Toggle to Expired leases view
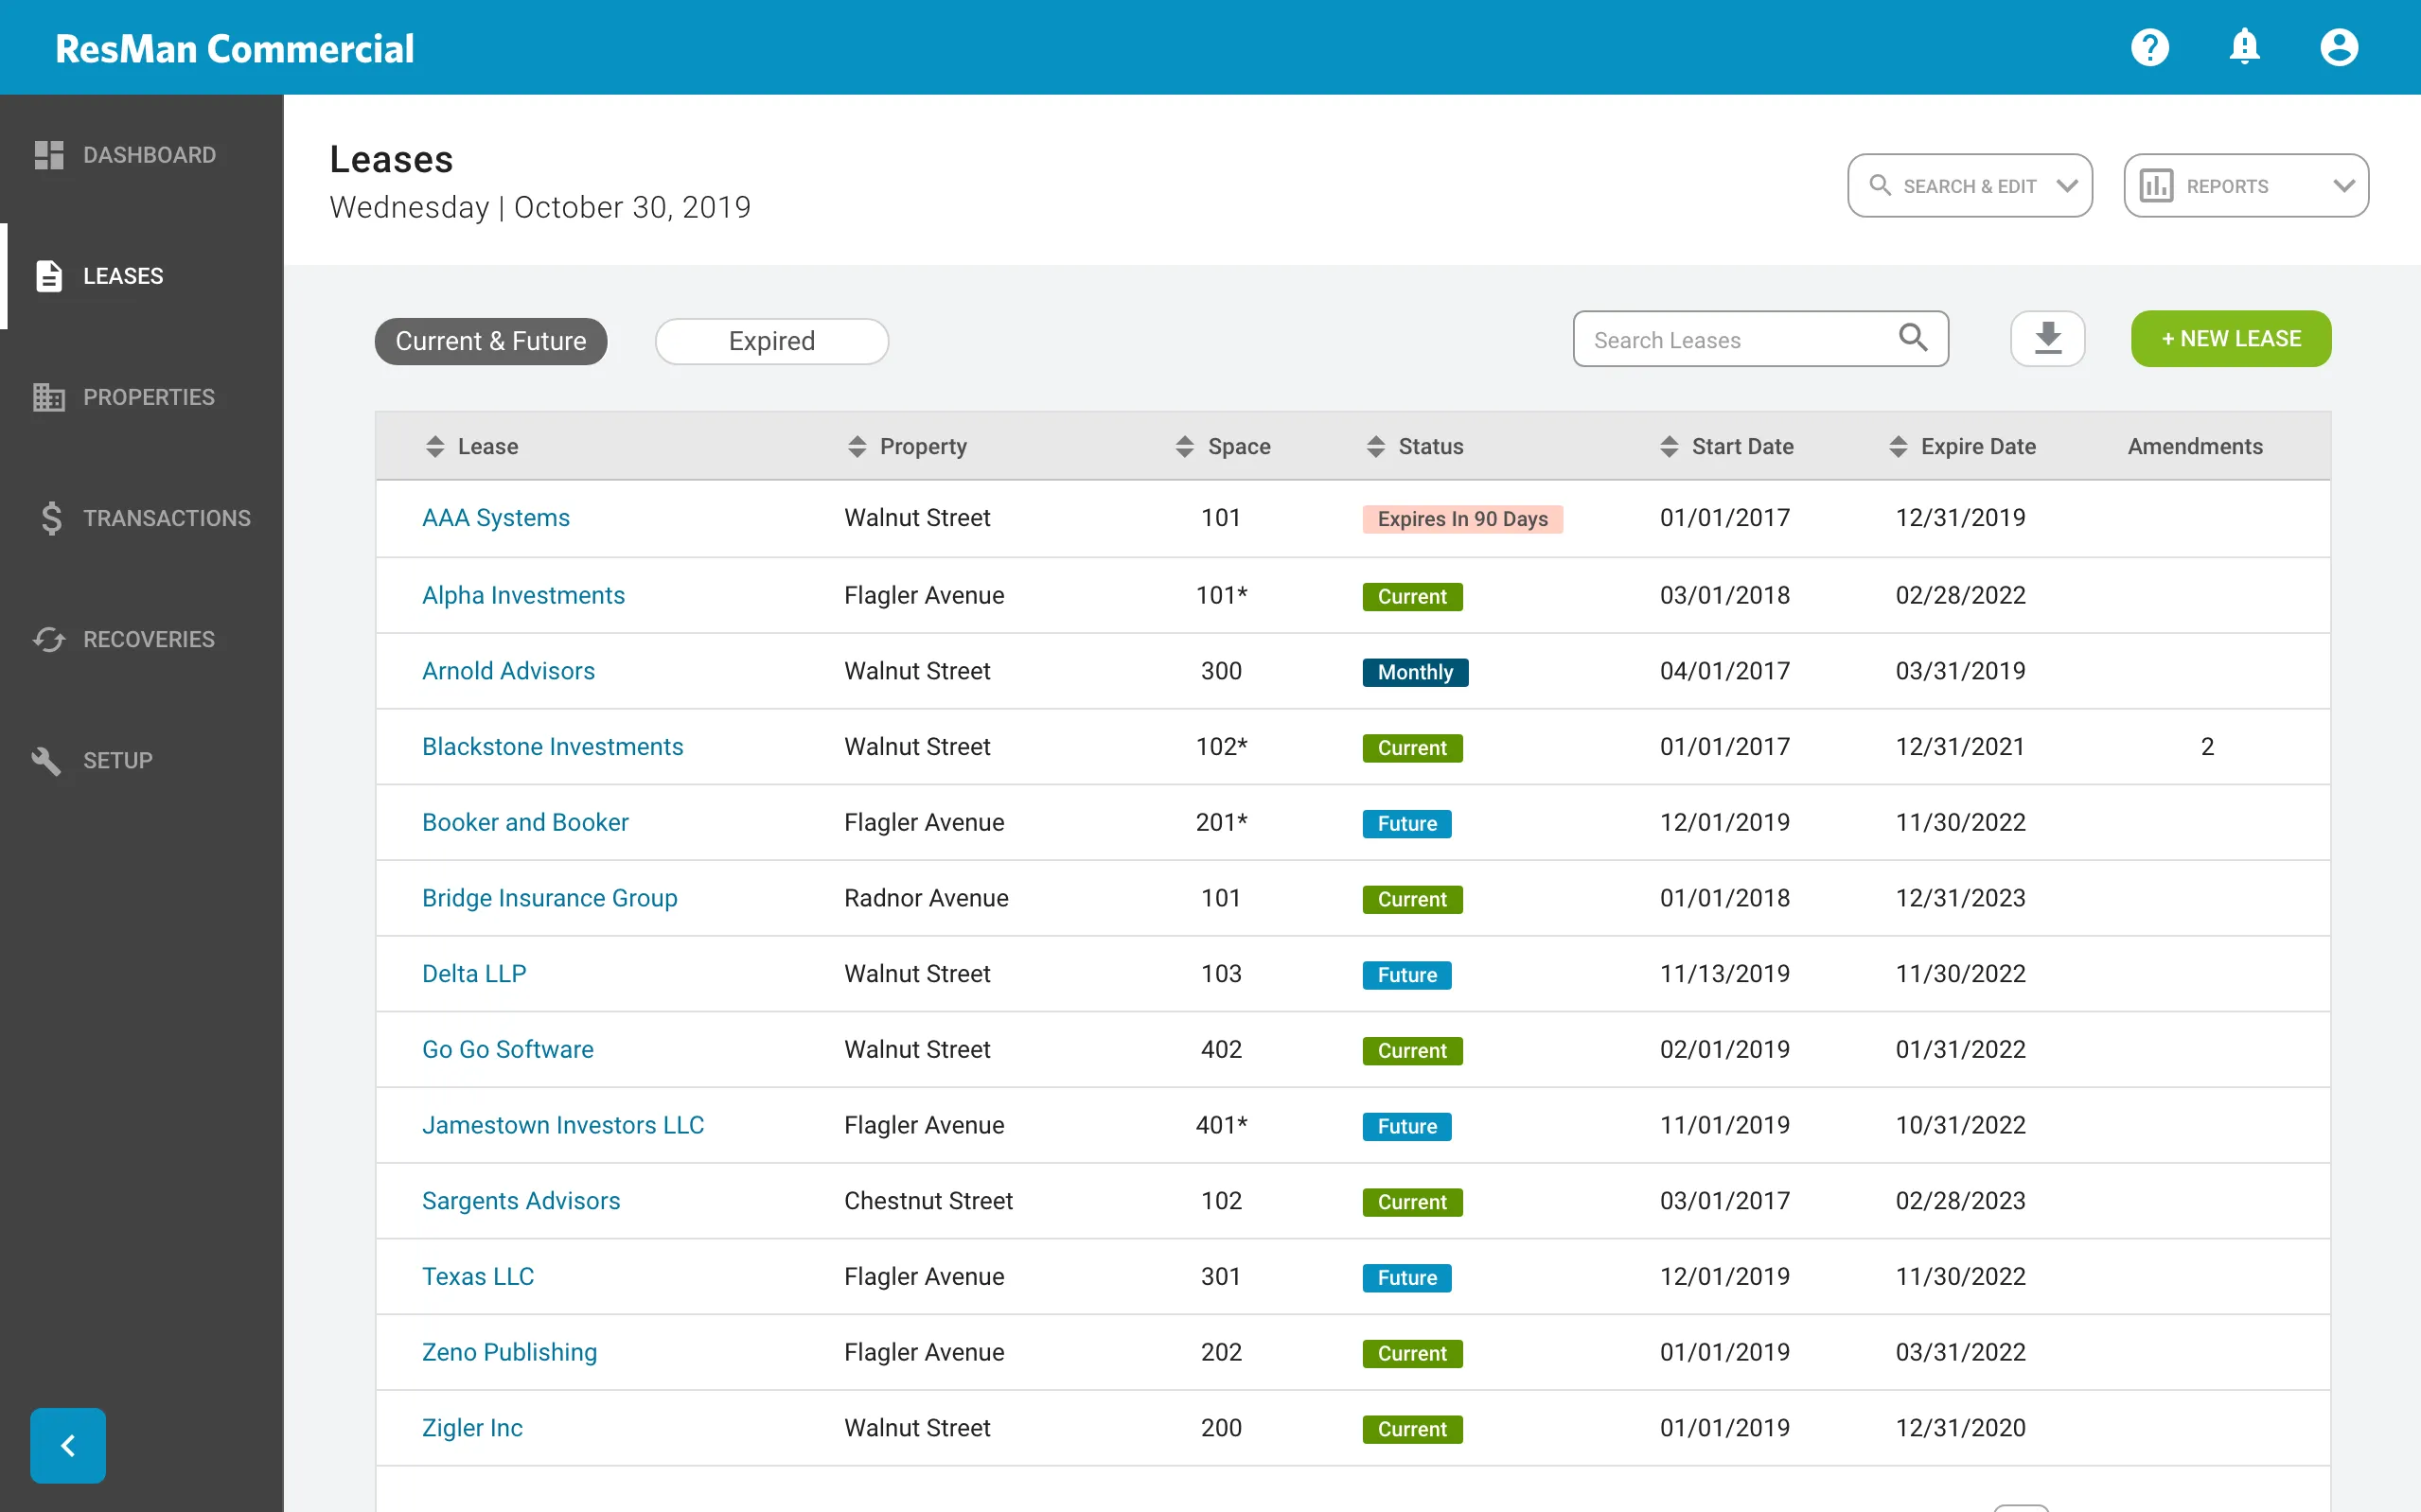 pos(771,340)
